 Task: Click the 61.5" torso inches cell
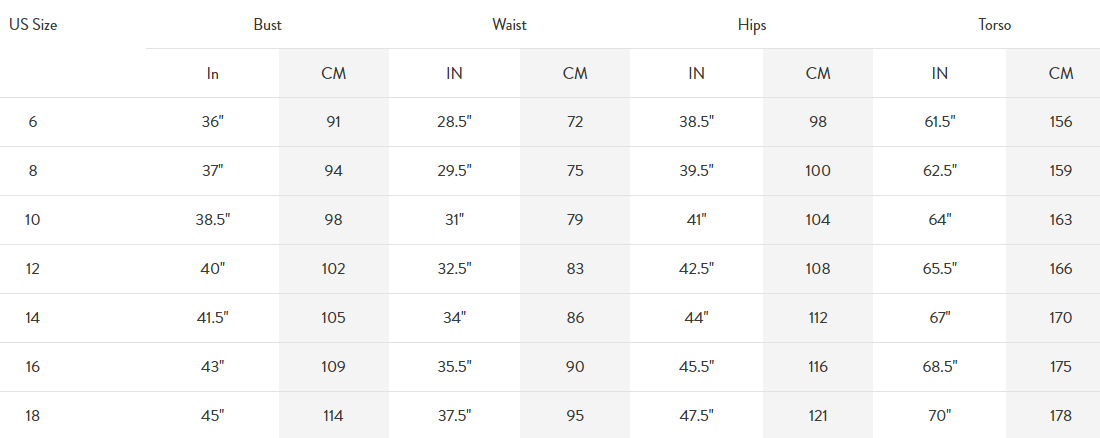(940, 121)
